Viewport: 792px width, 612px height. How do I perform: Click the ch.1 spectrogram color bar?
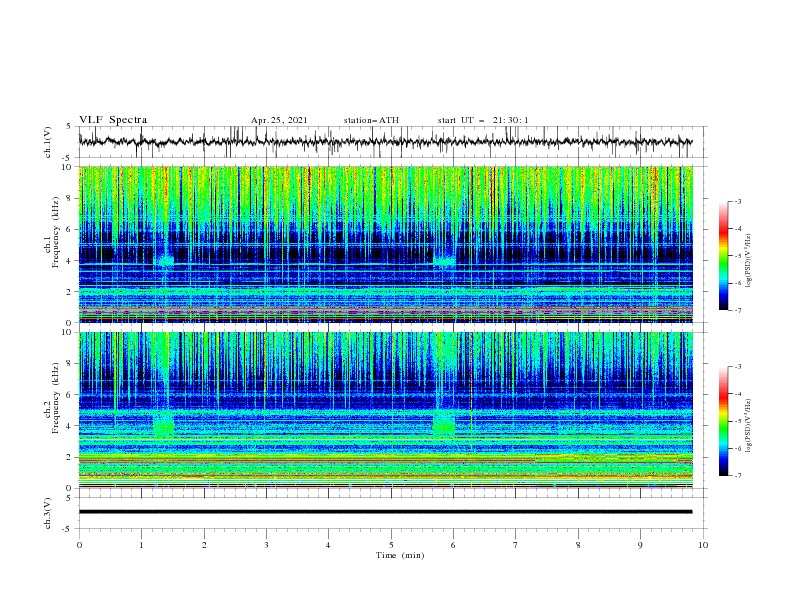coord(723,256)
